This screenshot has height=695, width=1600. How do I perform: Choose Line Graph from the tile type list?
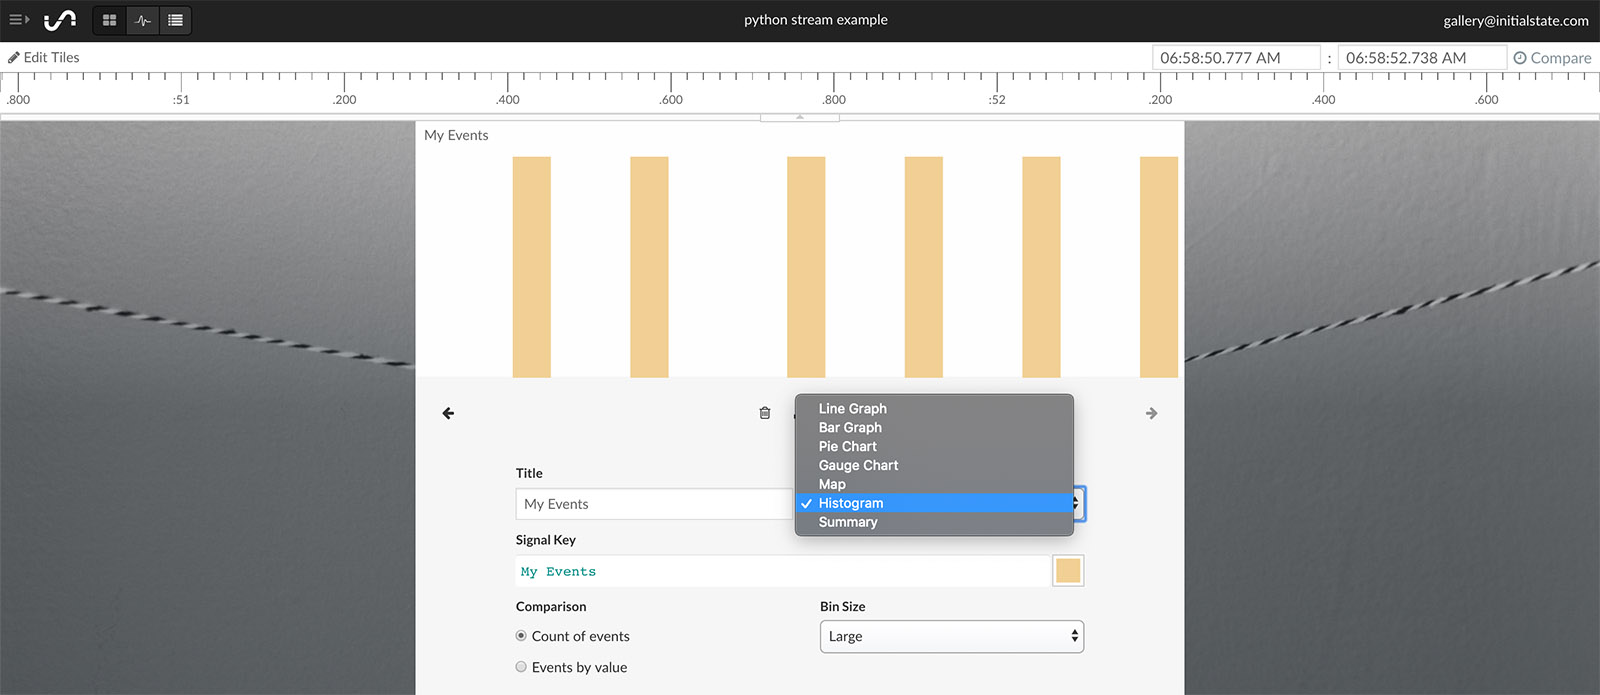[x=852, y=408]
